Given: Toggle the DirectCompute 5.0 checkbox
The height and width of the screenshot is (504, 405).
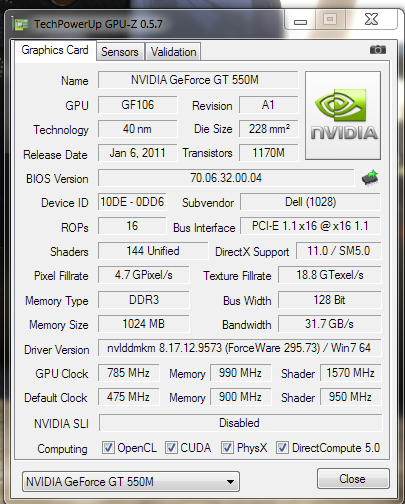Looking at the screenshot, I should (x=282, y=447).
